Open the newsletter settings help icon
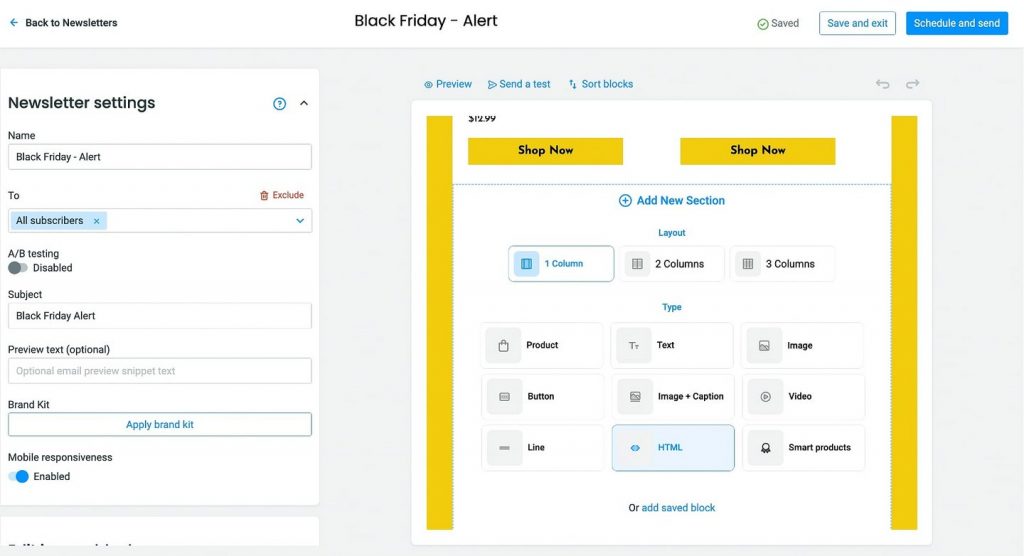The image size is (1024, 556). [280, 103]
